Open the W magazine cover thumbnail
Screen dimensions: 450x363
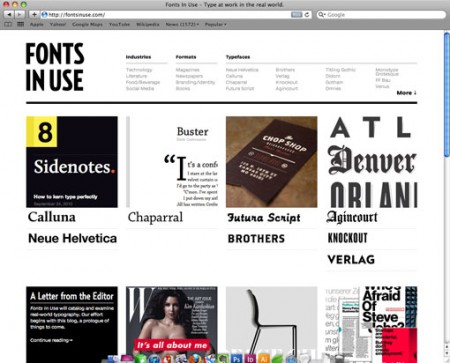pos(172,324)
